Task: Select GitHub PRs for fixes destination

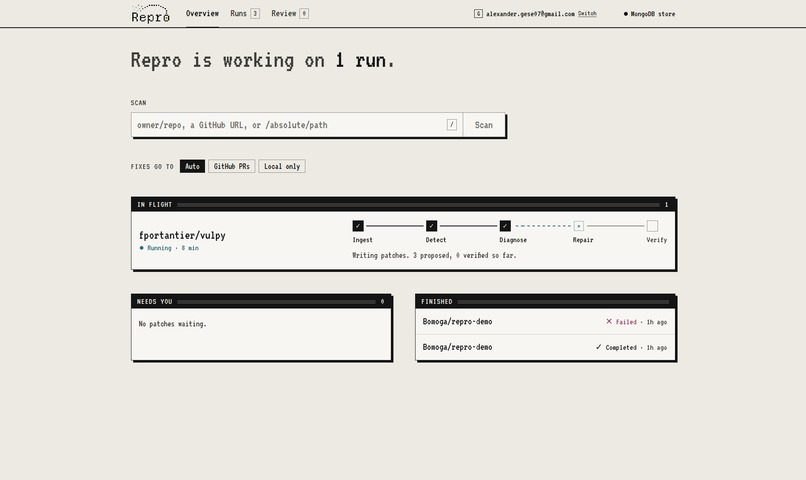Action: tap(232, 167)
